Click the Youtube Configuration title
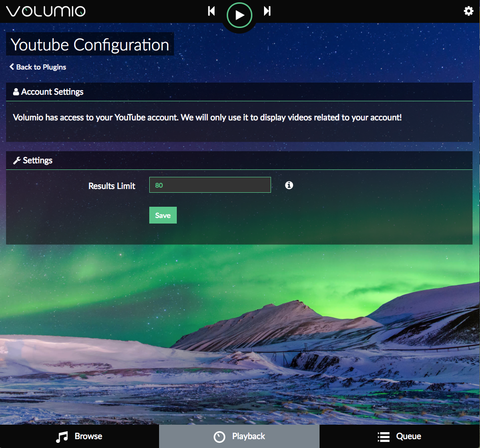 pyautogui.click(x=90, y=45)
